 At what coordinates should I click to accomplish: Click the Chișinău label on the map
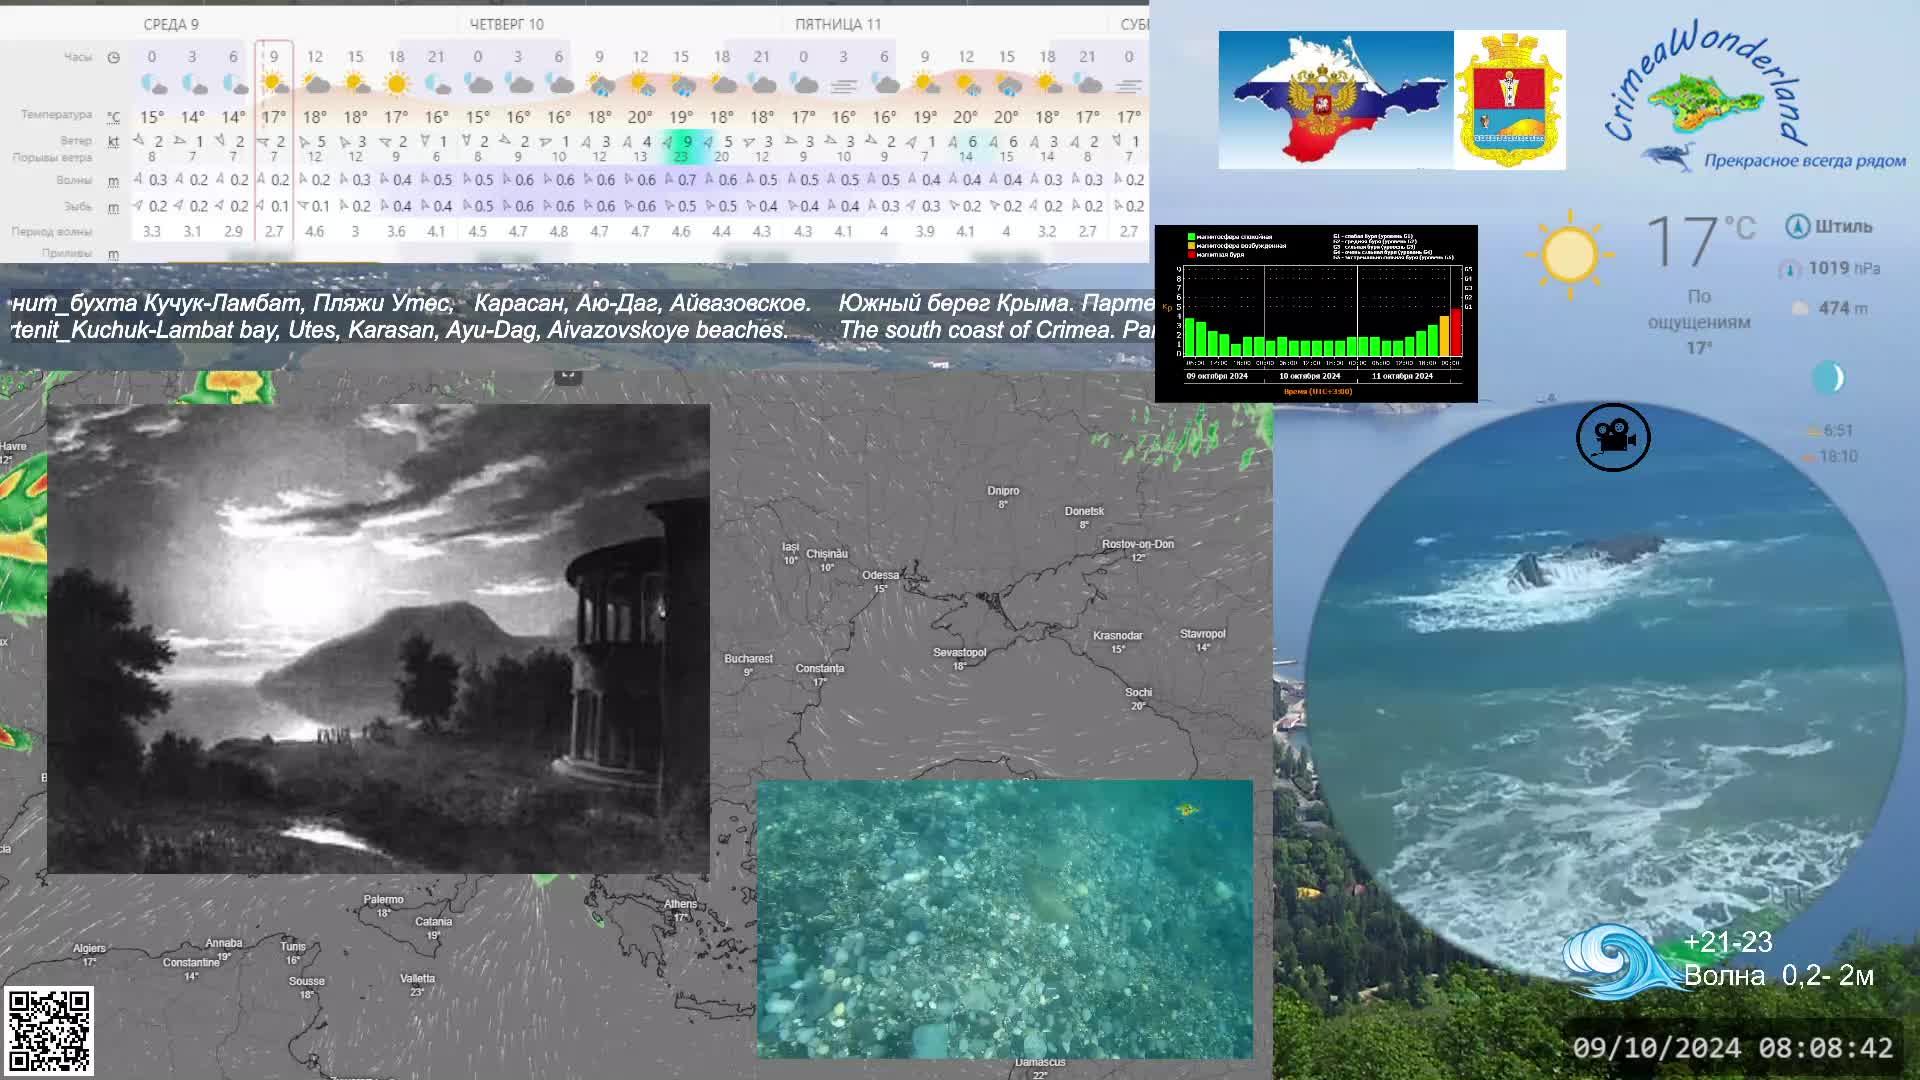(x=827, y=554)
